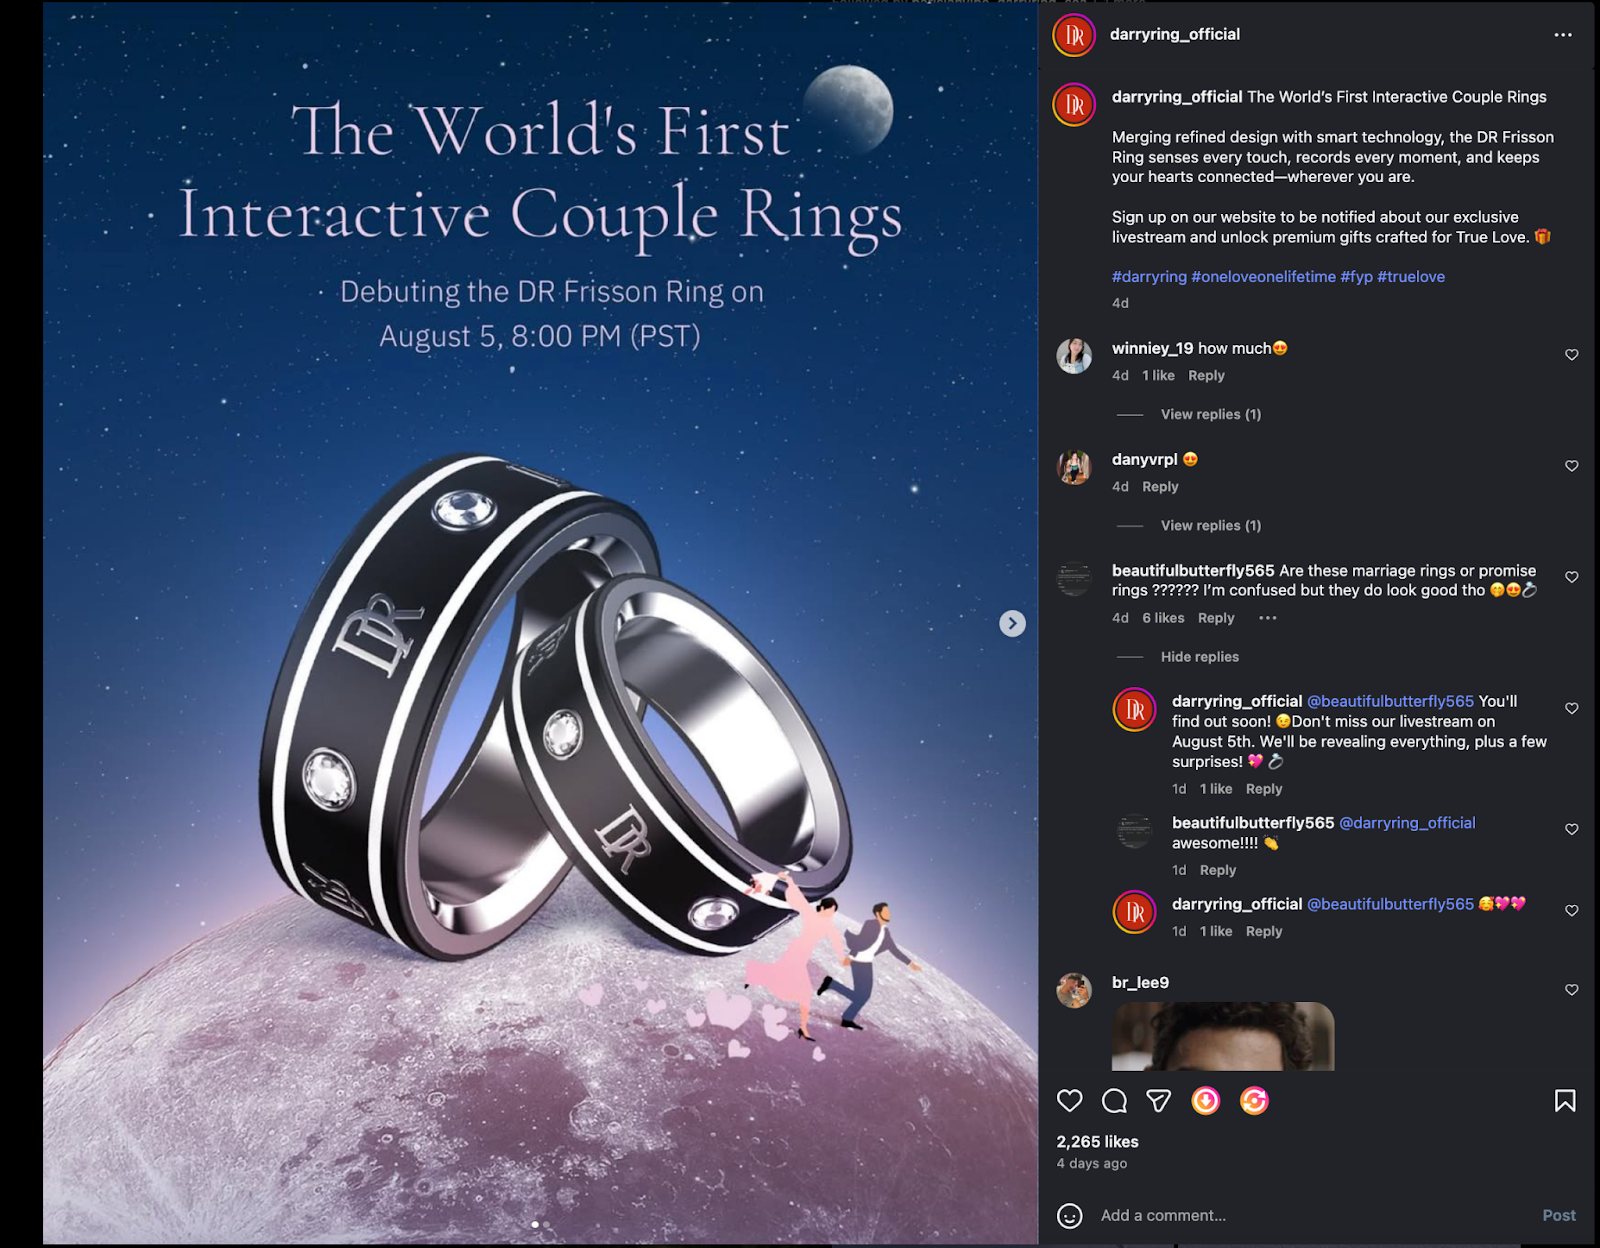Open the emoji picker in comment box
The image size is (1600, 1248).
pyautogui.click(x=1070, y=1216)
